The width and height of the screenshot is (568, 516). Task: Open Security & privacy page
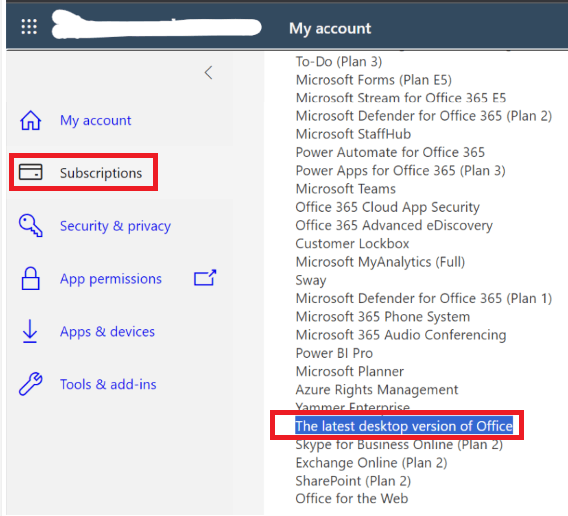[115, 226]
